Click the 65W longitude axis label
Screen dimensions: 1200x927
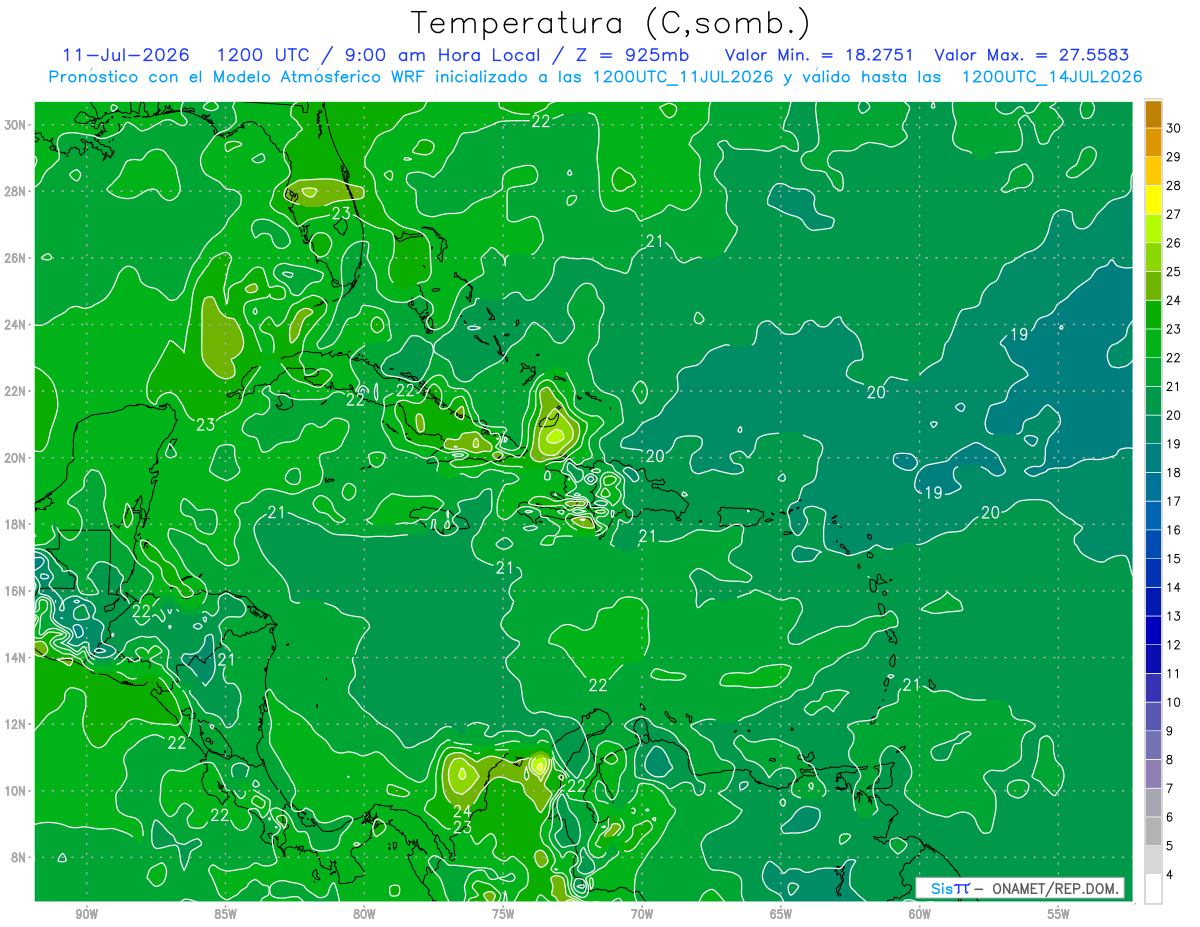point(781,914)
